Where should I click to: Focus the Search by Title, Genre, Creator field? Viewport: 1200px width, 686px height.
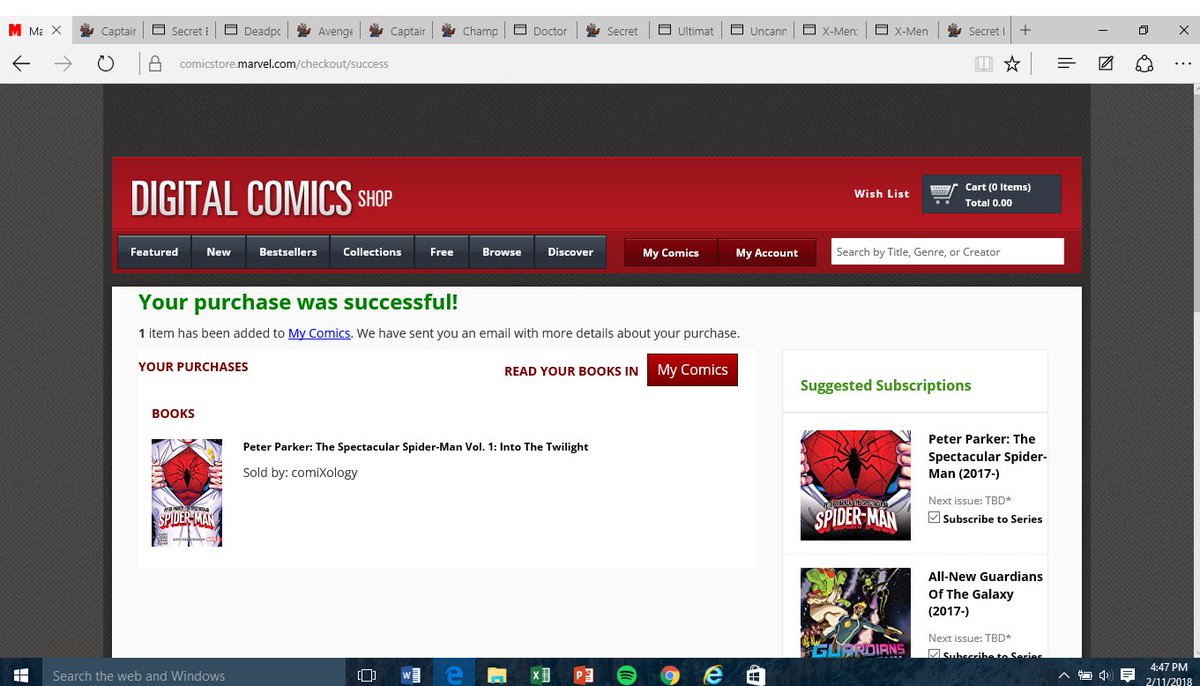point(947,252)
